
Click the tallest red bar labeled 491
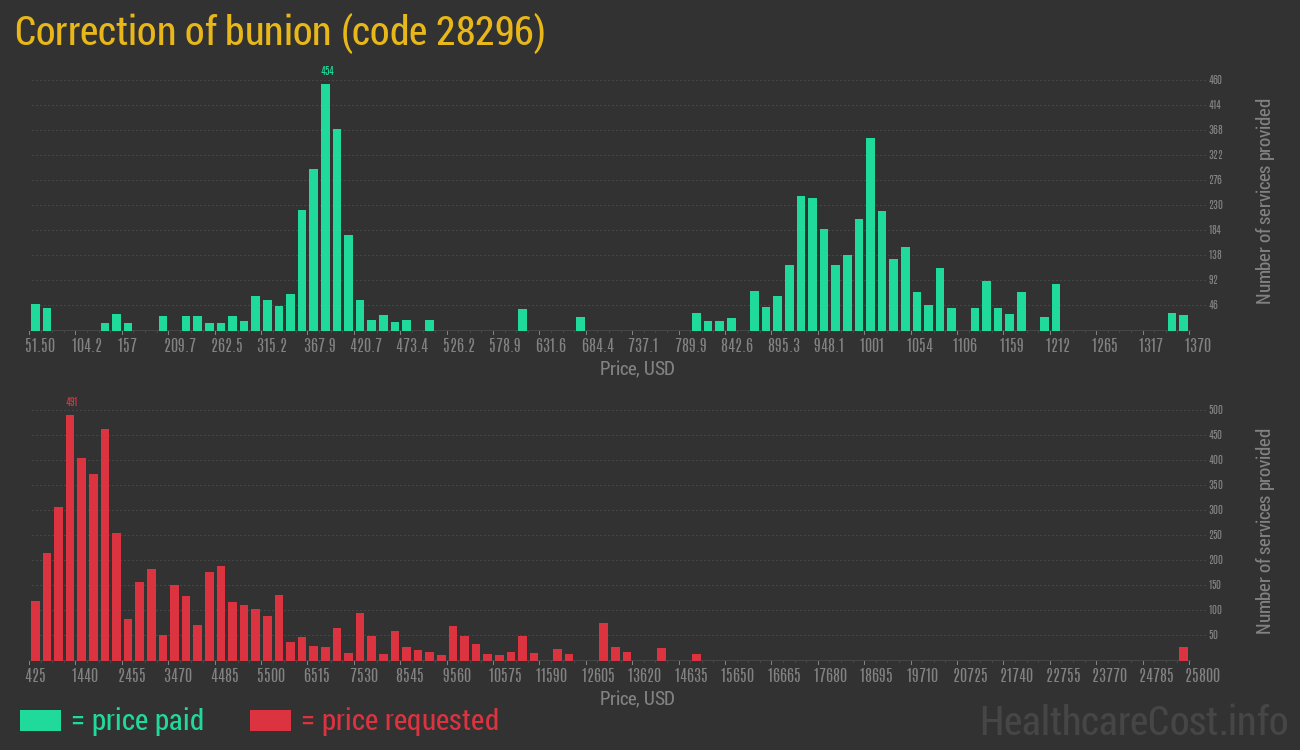[x=70, y=537]
